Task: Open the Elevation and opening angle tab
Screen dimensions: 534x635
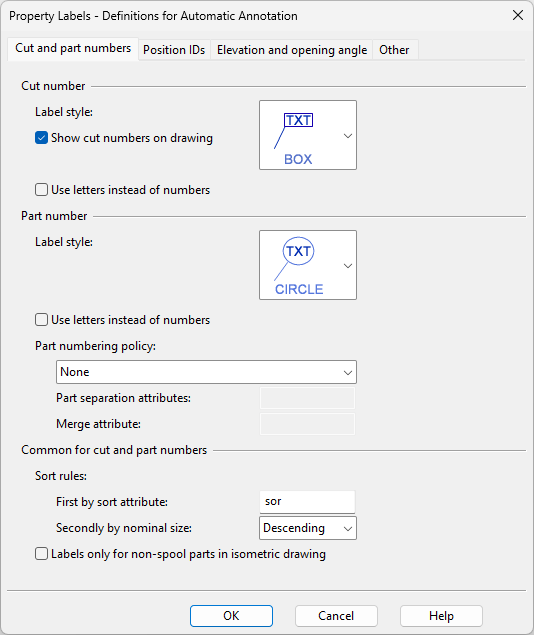Action: point(292,50)
